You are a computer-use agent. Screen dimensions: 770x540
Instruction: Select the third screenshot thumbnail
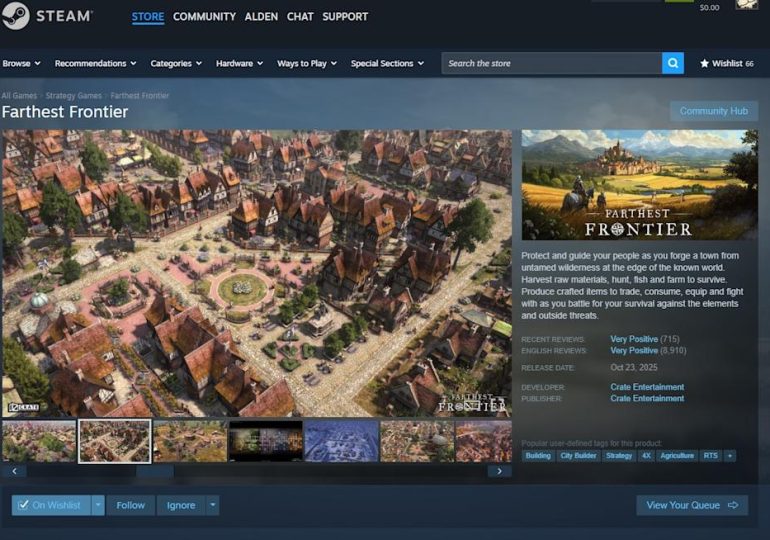[x=190, y=441]
